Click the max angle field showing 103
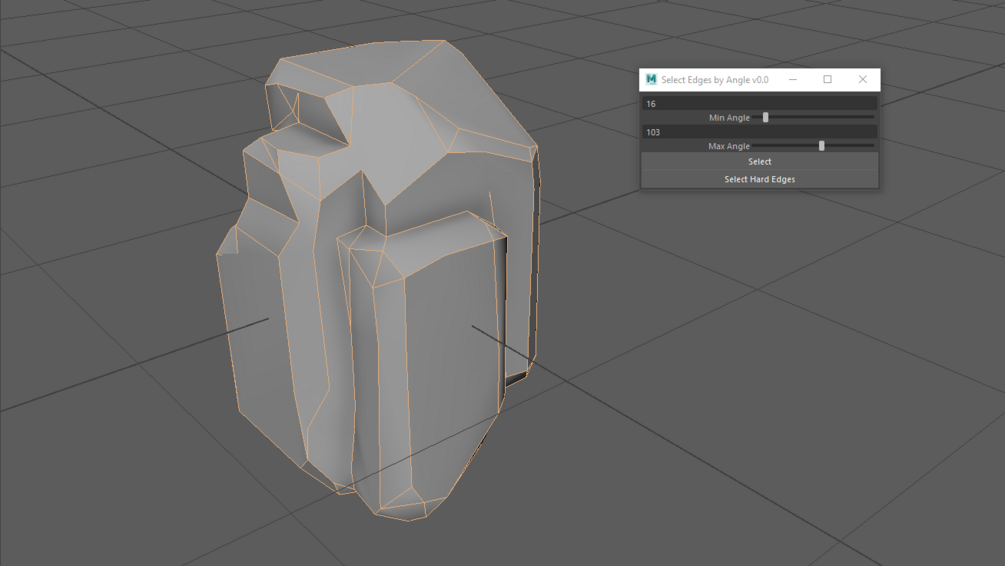Screen dimensions: 1005x566 pos(760,132)
